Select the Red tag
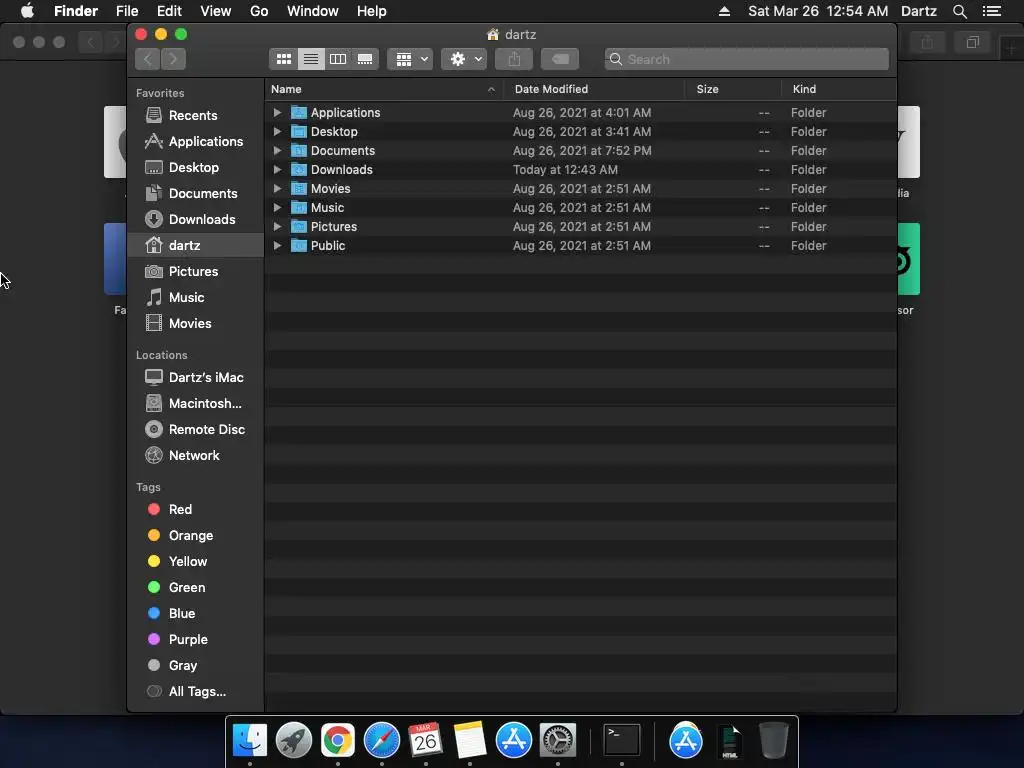 195,509
